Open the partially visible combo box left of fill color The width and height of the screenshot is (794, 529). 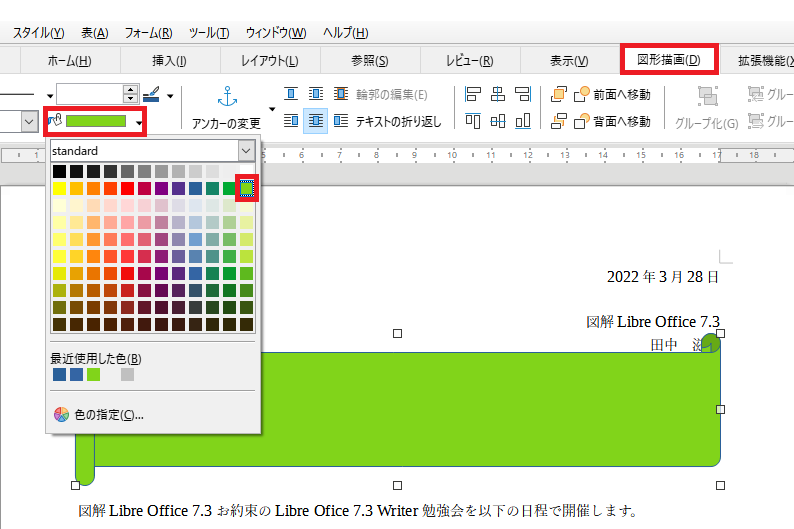coord(19,122)
